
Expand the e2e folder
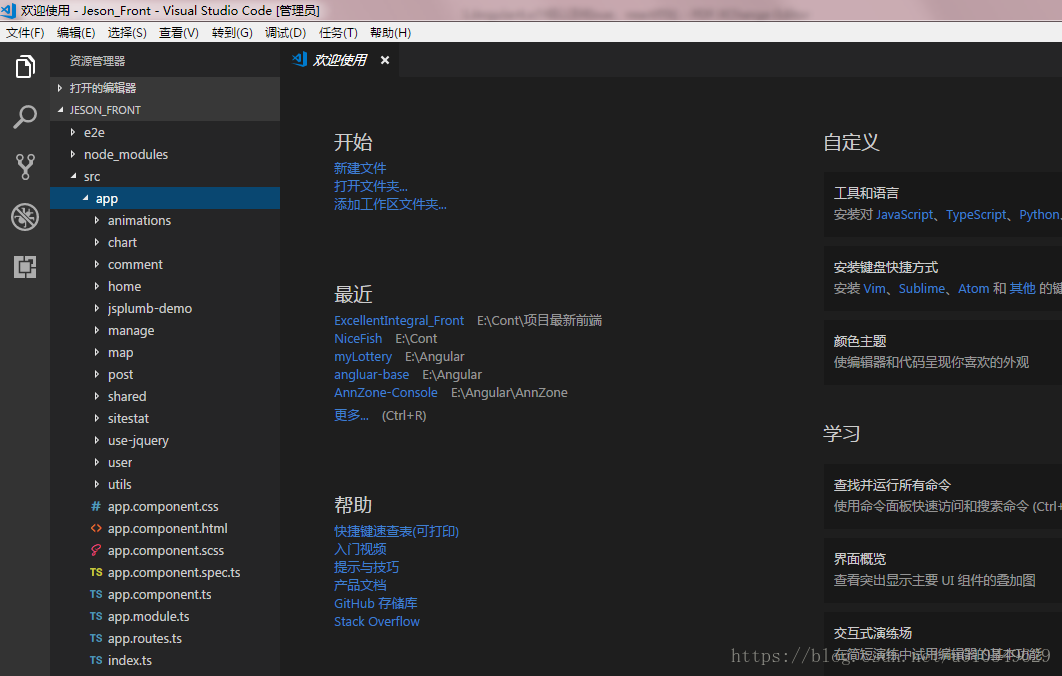pos(72,132)
